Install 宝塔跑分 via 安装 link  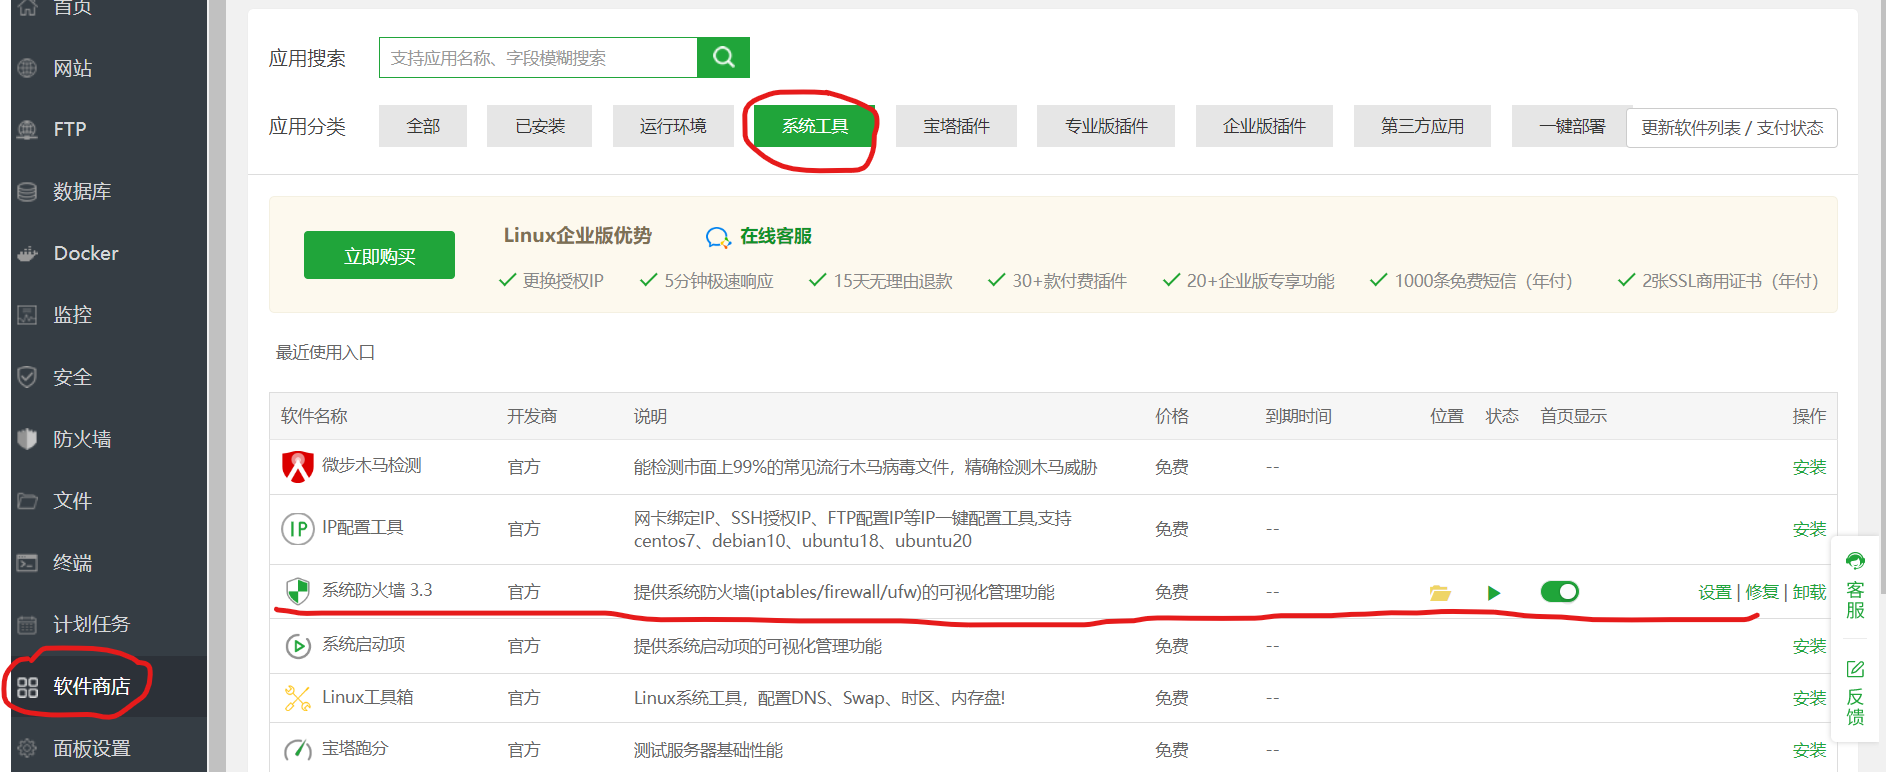1809,750
